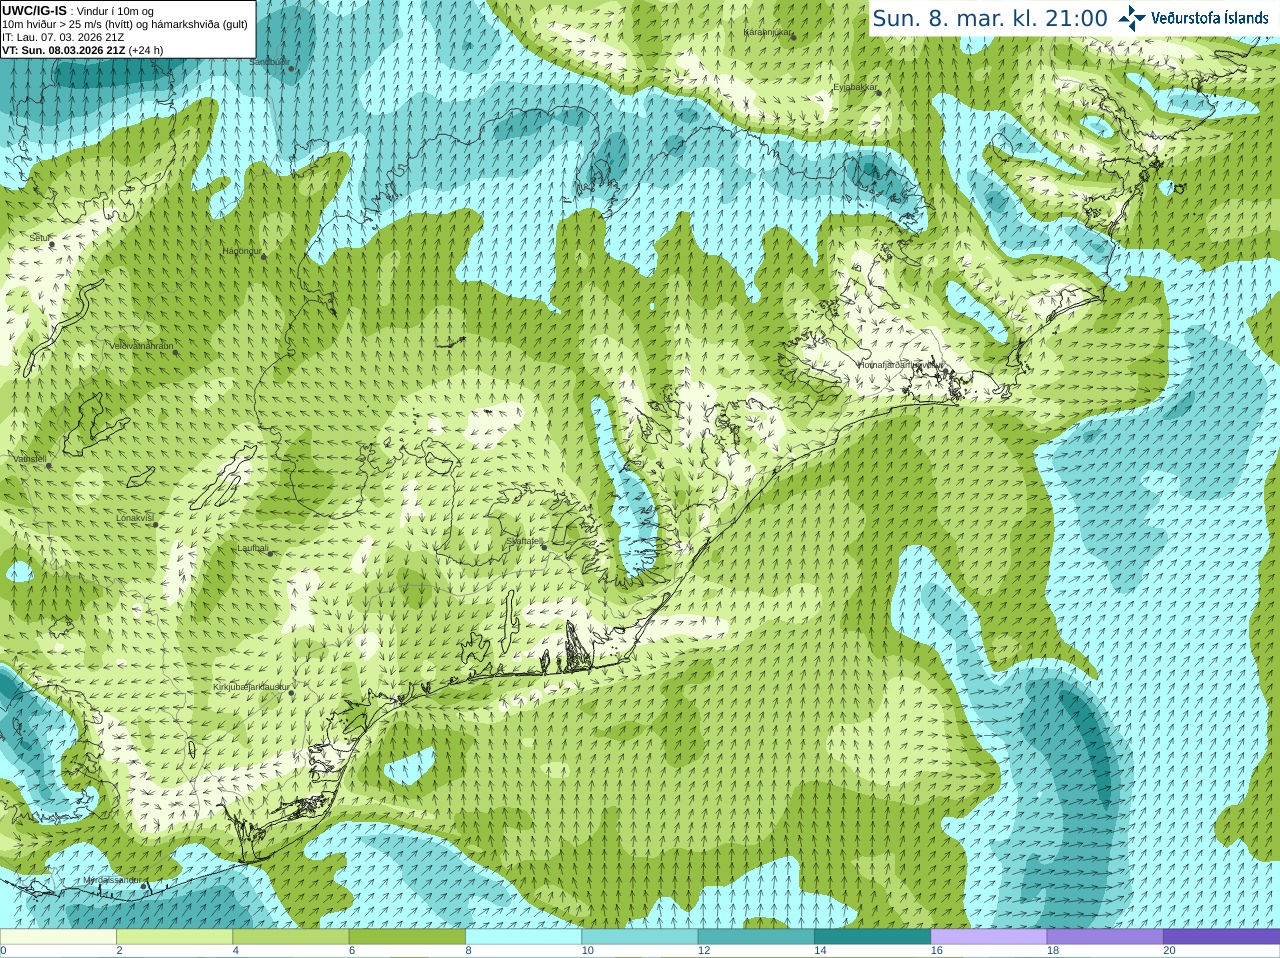
Task: Click the 'Laufbali' place label
Action: click(x=253, y=548)
